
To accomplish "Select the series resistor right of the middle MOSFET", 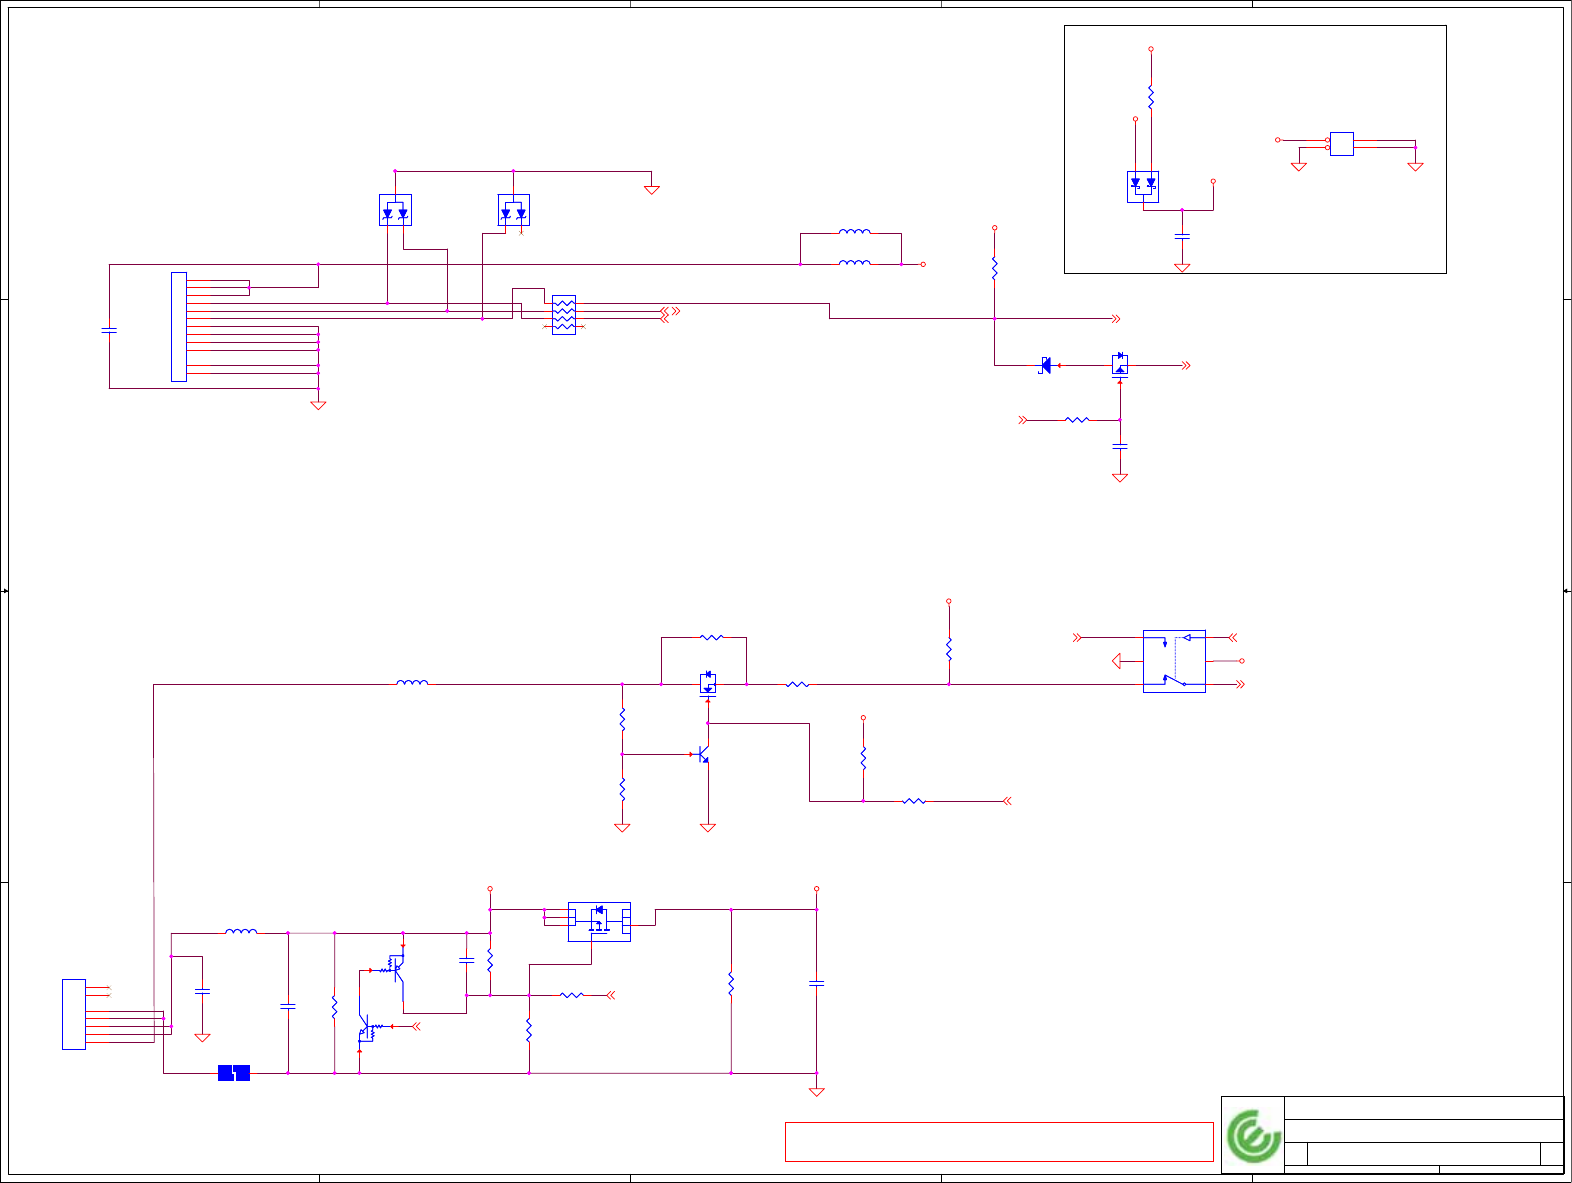I will (x=797, y=685).
